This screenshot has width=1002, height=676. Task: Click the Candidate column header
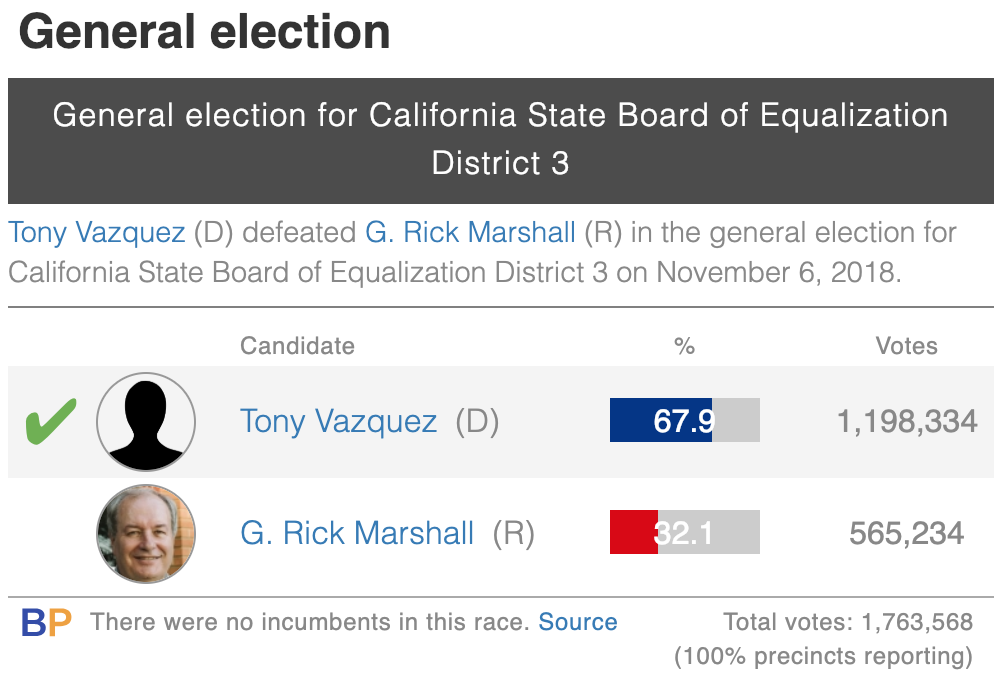(x=297, y=346)
